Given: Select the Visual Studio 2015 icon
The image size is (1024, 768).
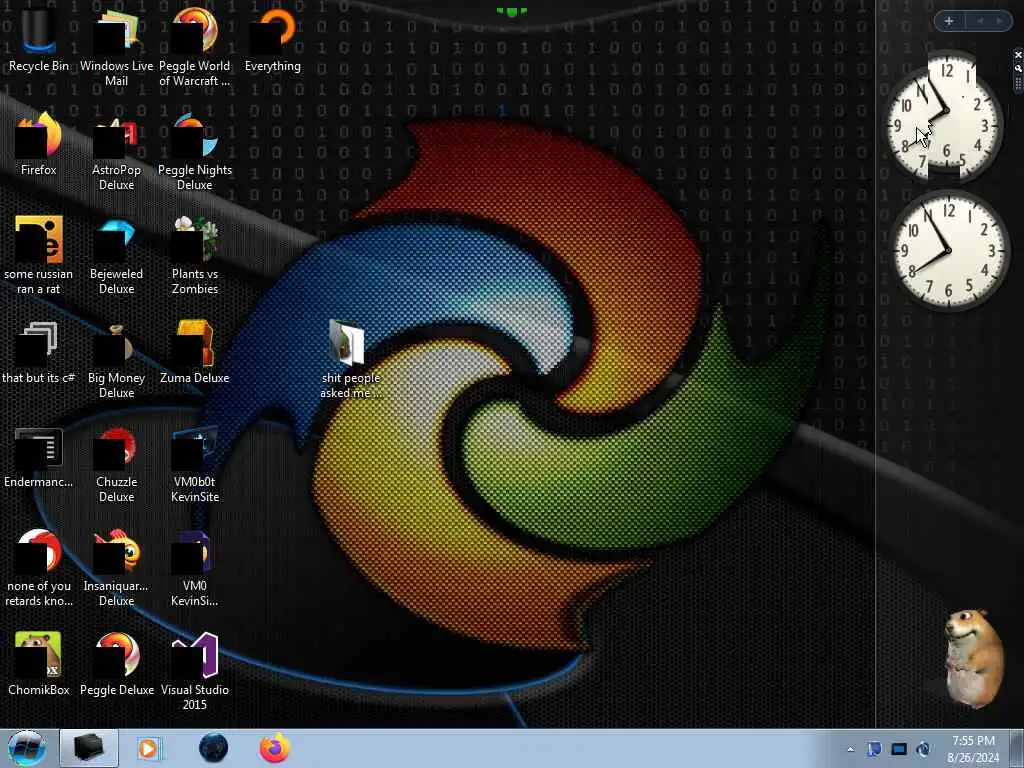Looking at the screenshot, I should [x=195, y=669].
